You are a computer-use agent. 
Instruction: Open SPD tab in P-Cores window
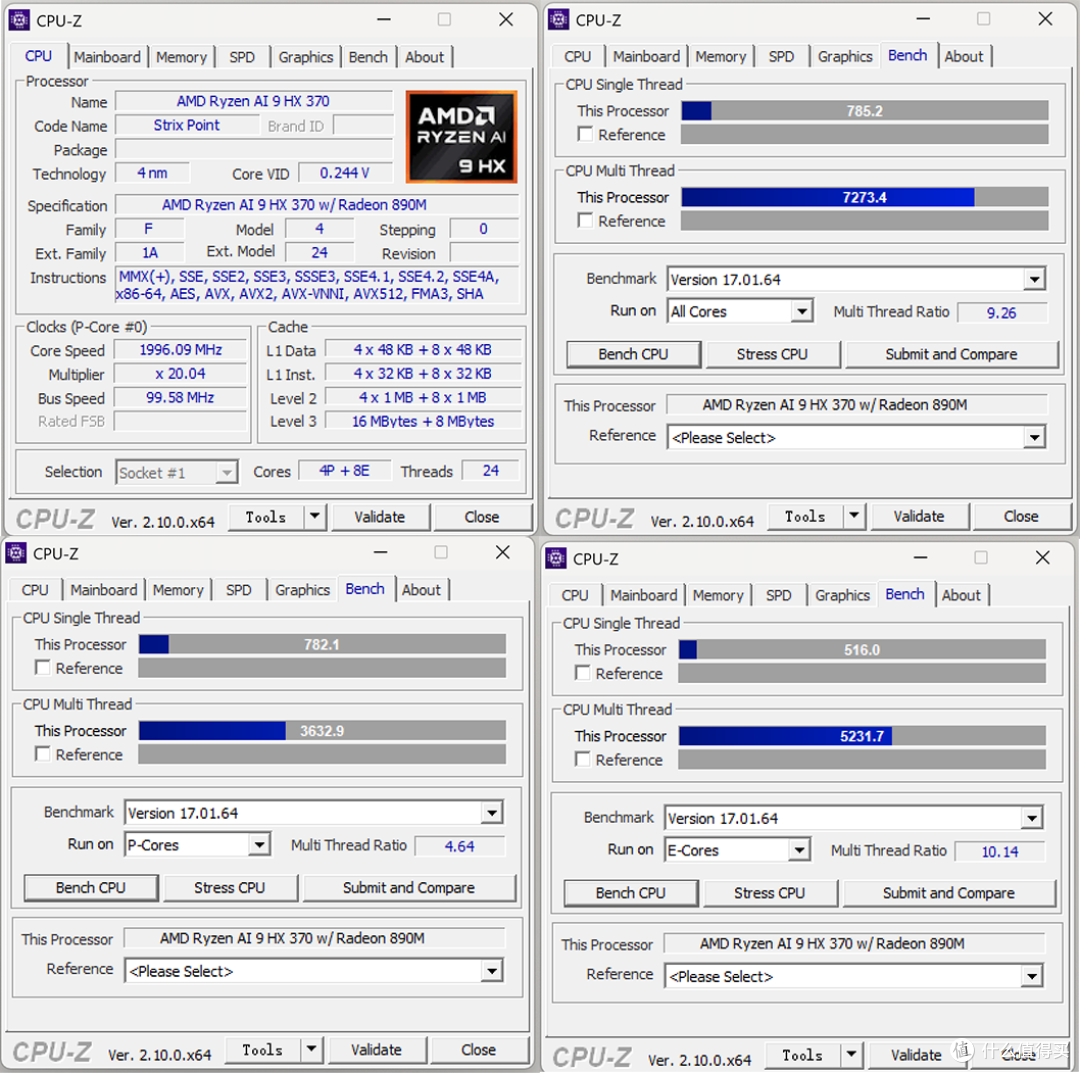238,590
